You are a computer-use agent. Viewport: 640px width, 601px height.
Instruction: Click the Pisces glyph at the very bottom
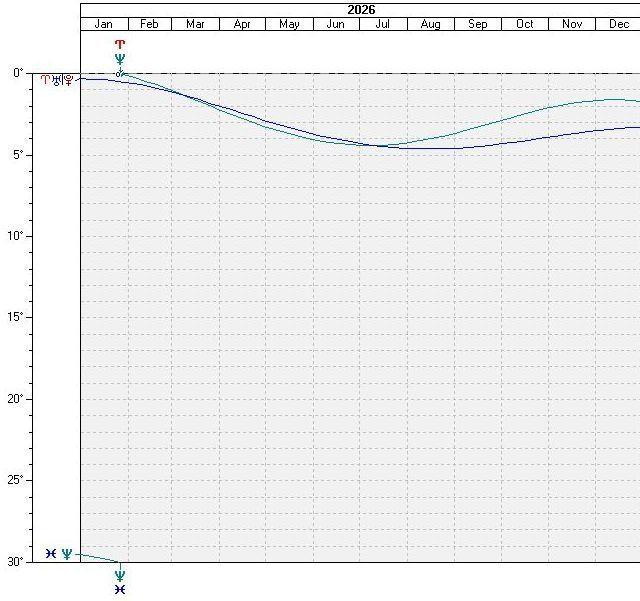[120, 590]
